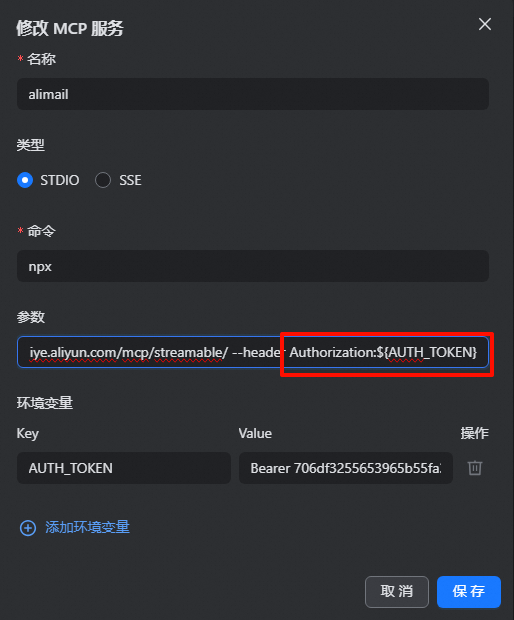The height and width of the screenshot is (620, 514).
Task: Click the 操作 column header
Action: 474,433
